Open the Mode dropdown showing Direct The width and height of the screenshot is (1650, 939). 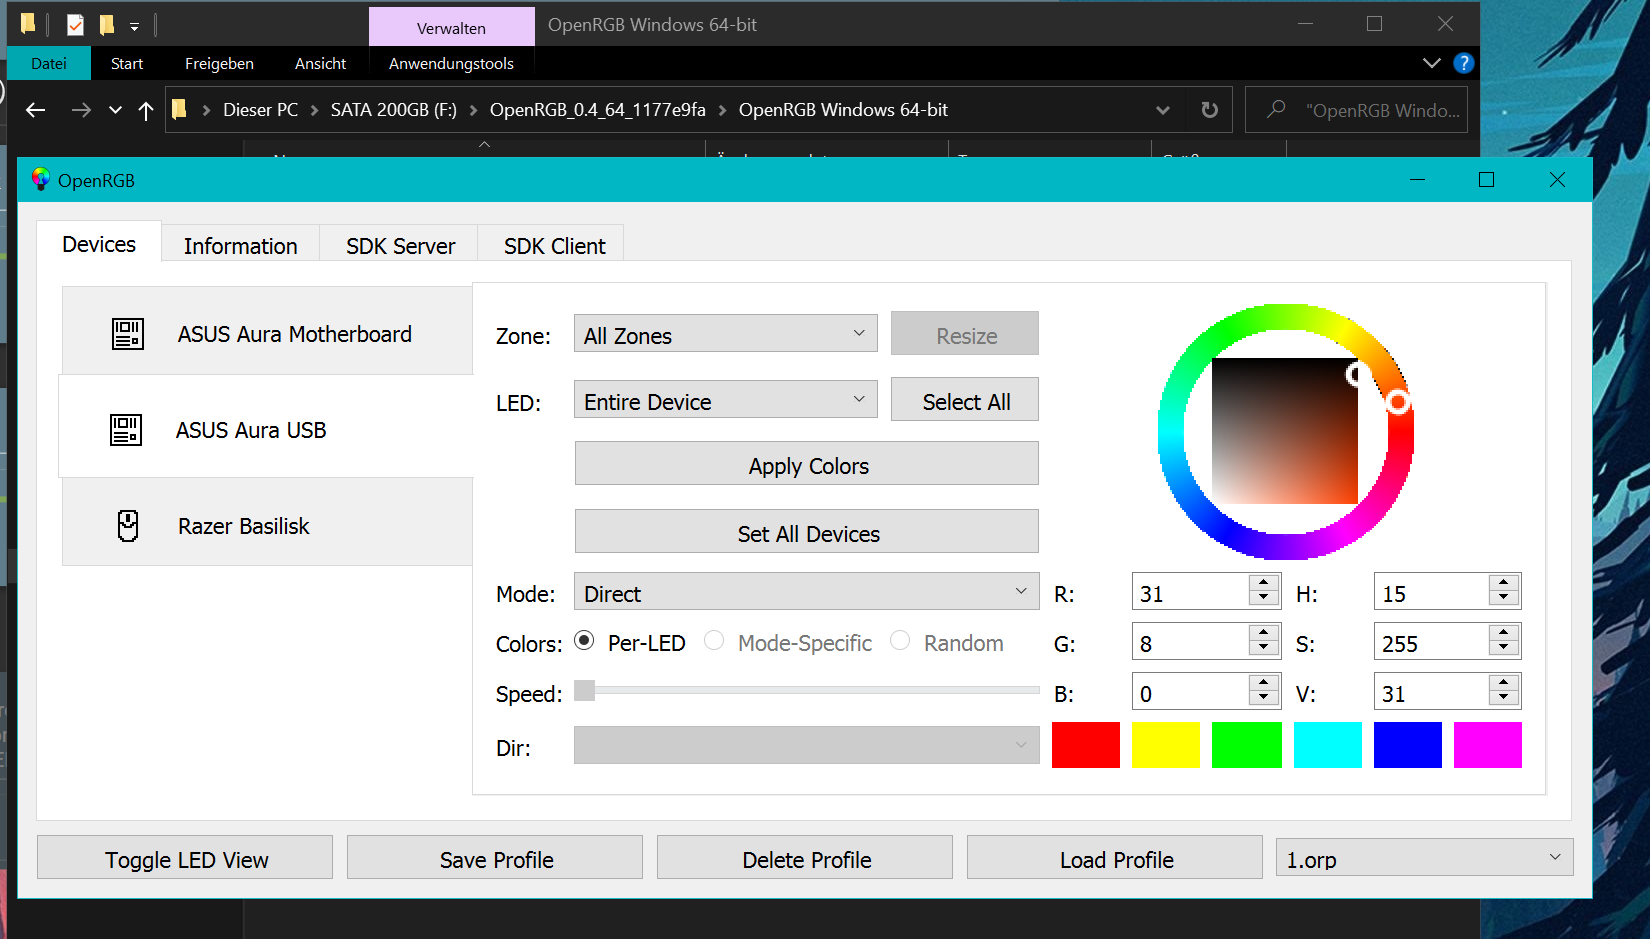[x=806, y=592]
